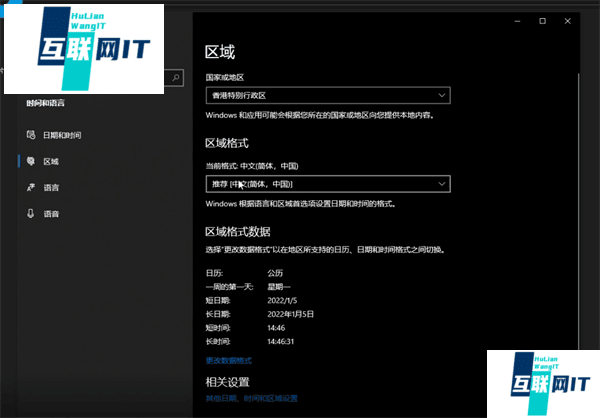Viewport: 600px width, 418px height.
Task: Select the 区域 sidebar entry
Action: click(x=51, y=161)
